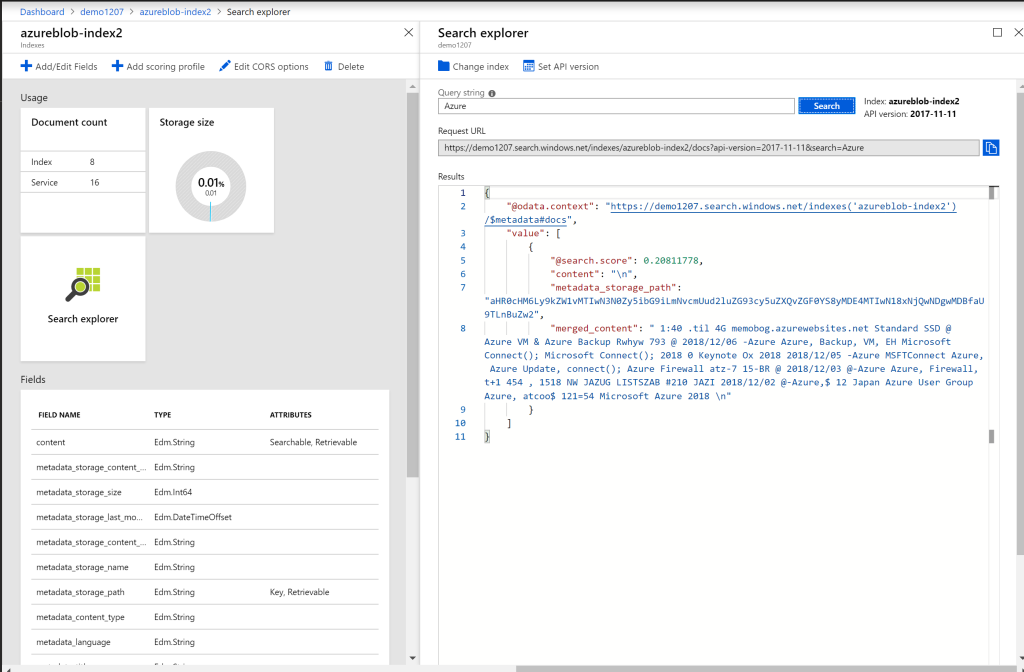Viewport: 1024px width, 672px height.
Task: Close the azureblob-index2 blade
Action: (408, 32)
